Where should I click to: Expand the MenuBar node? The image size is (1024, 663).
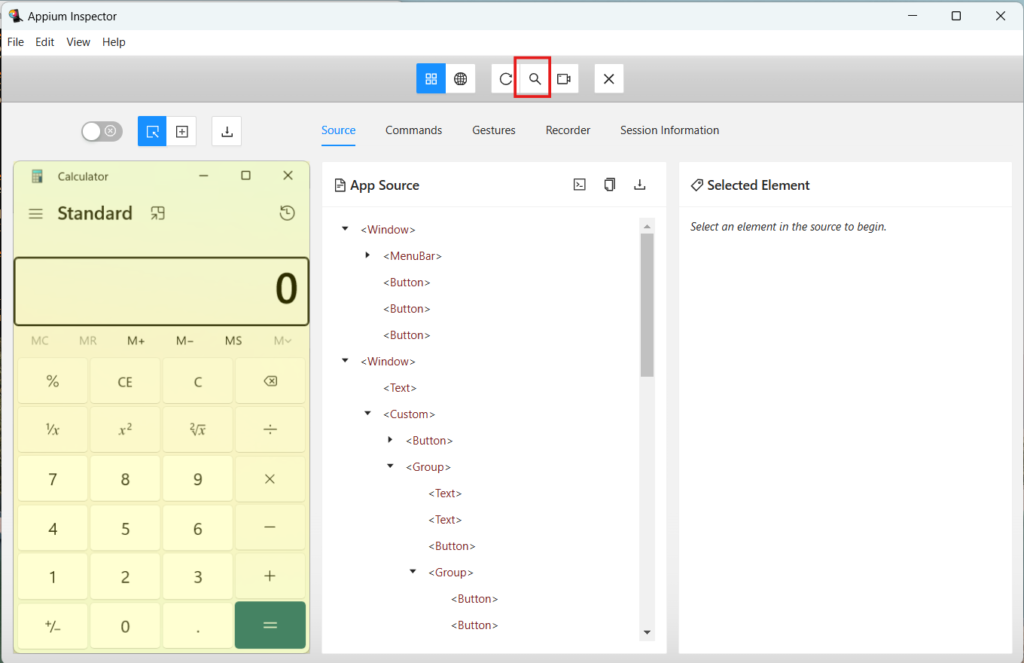pyautogui.click(x=368, y=255)
